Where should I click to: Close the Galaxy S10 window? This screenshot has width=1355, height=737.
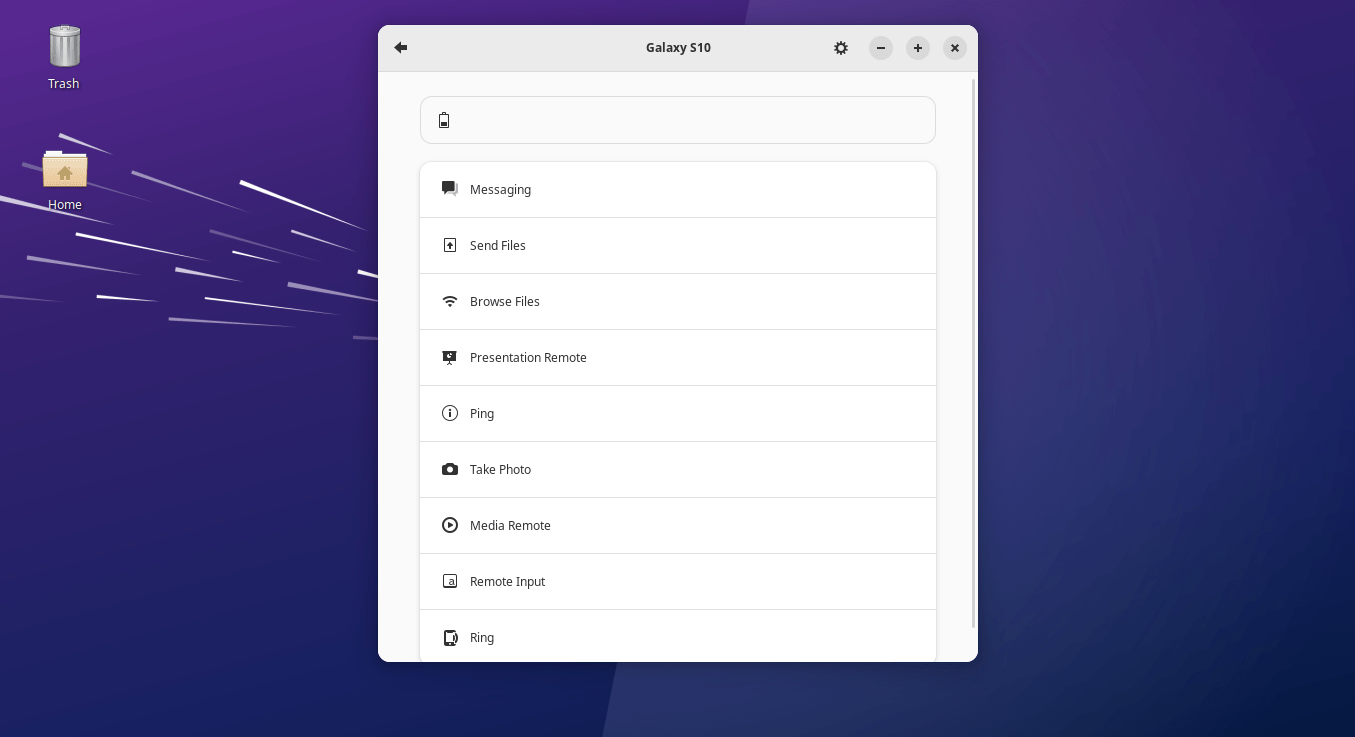click(955, 48)
